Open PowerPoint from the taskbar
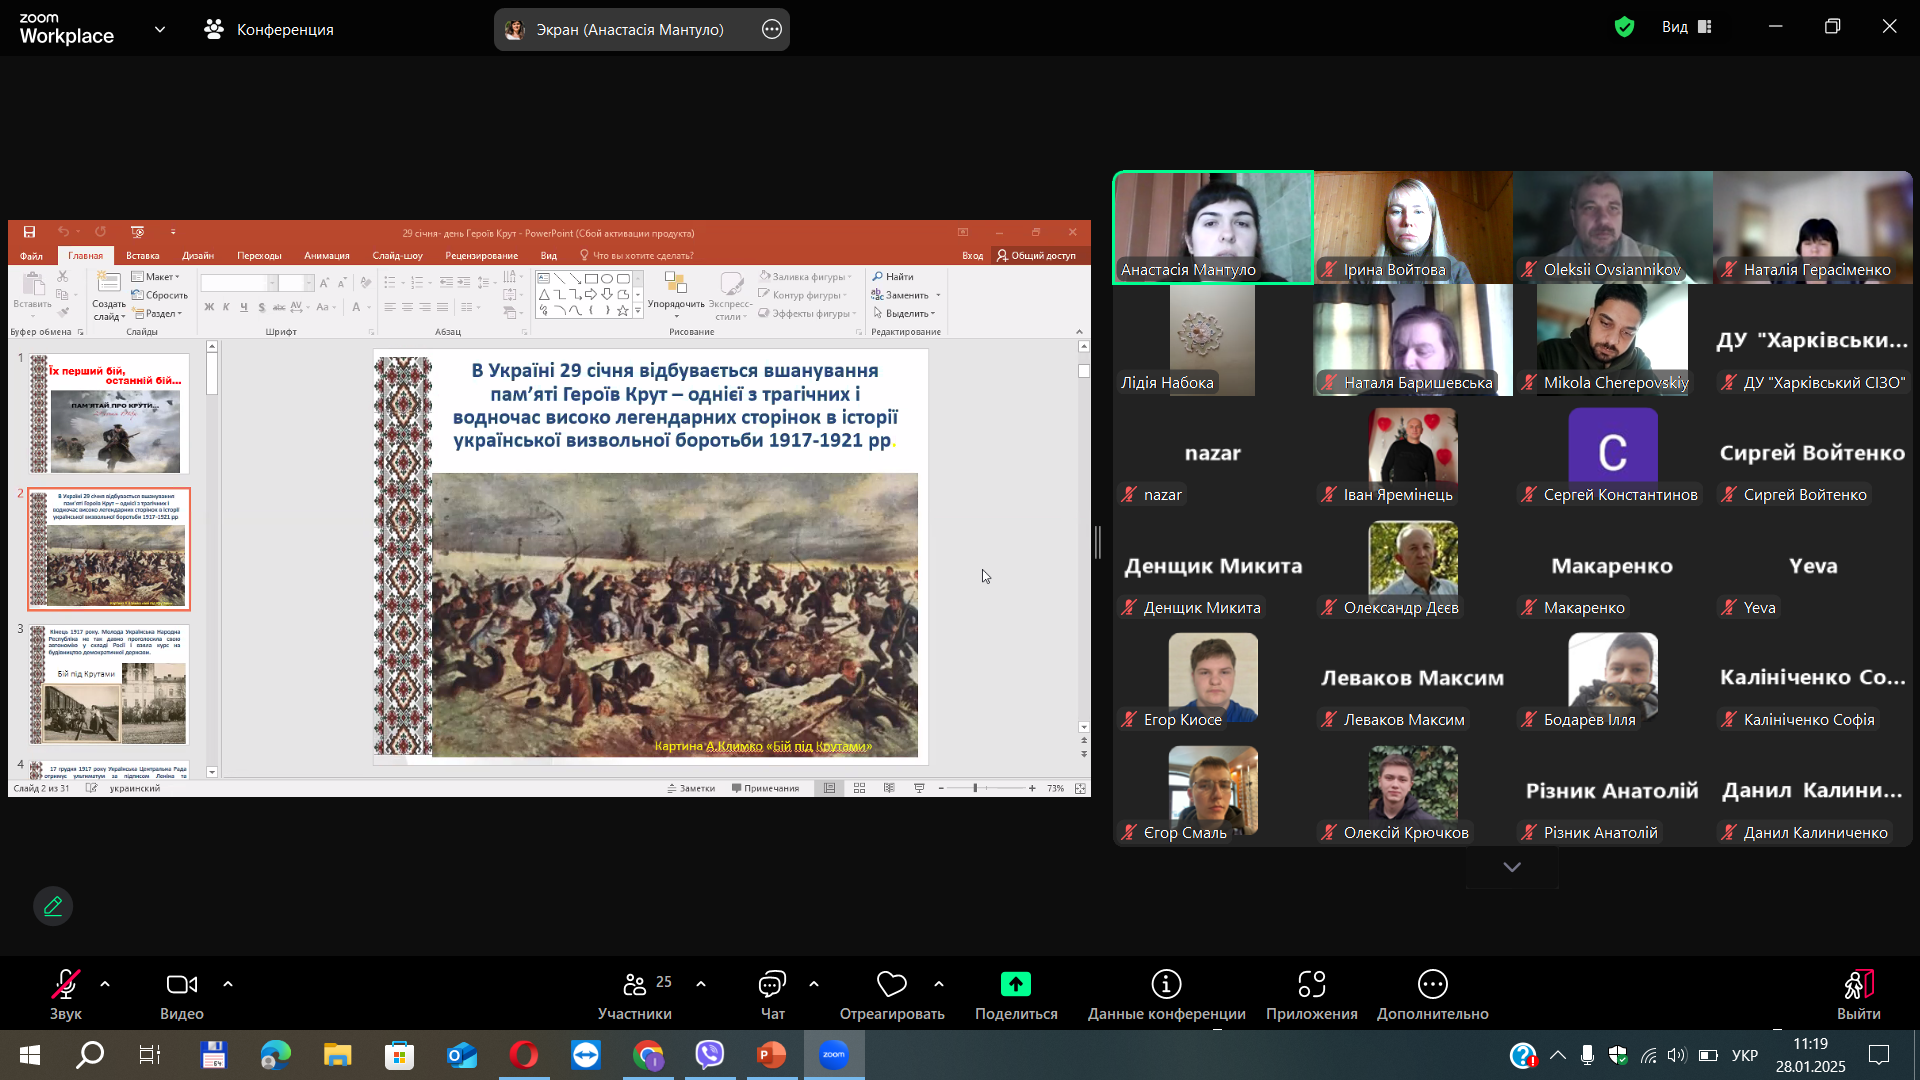This screenshot has width=1920, height=1080. click(771, 1055)
